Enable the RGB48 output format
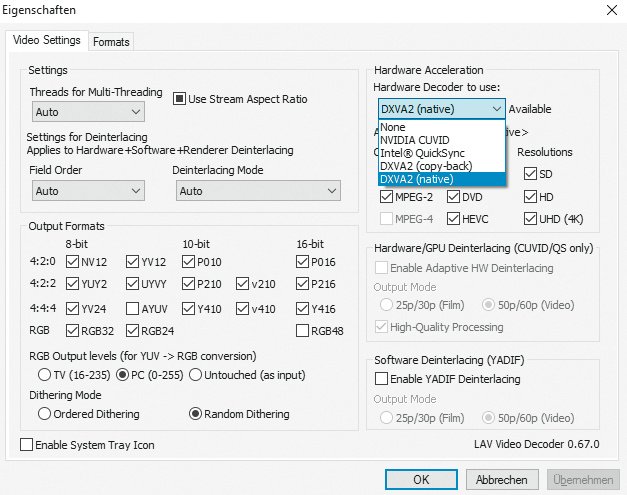The height and width of the screenshot is (495, 627). [303, 331]
